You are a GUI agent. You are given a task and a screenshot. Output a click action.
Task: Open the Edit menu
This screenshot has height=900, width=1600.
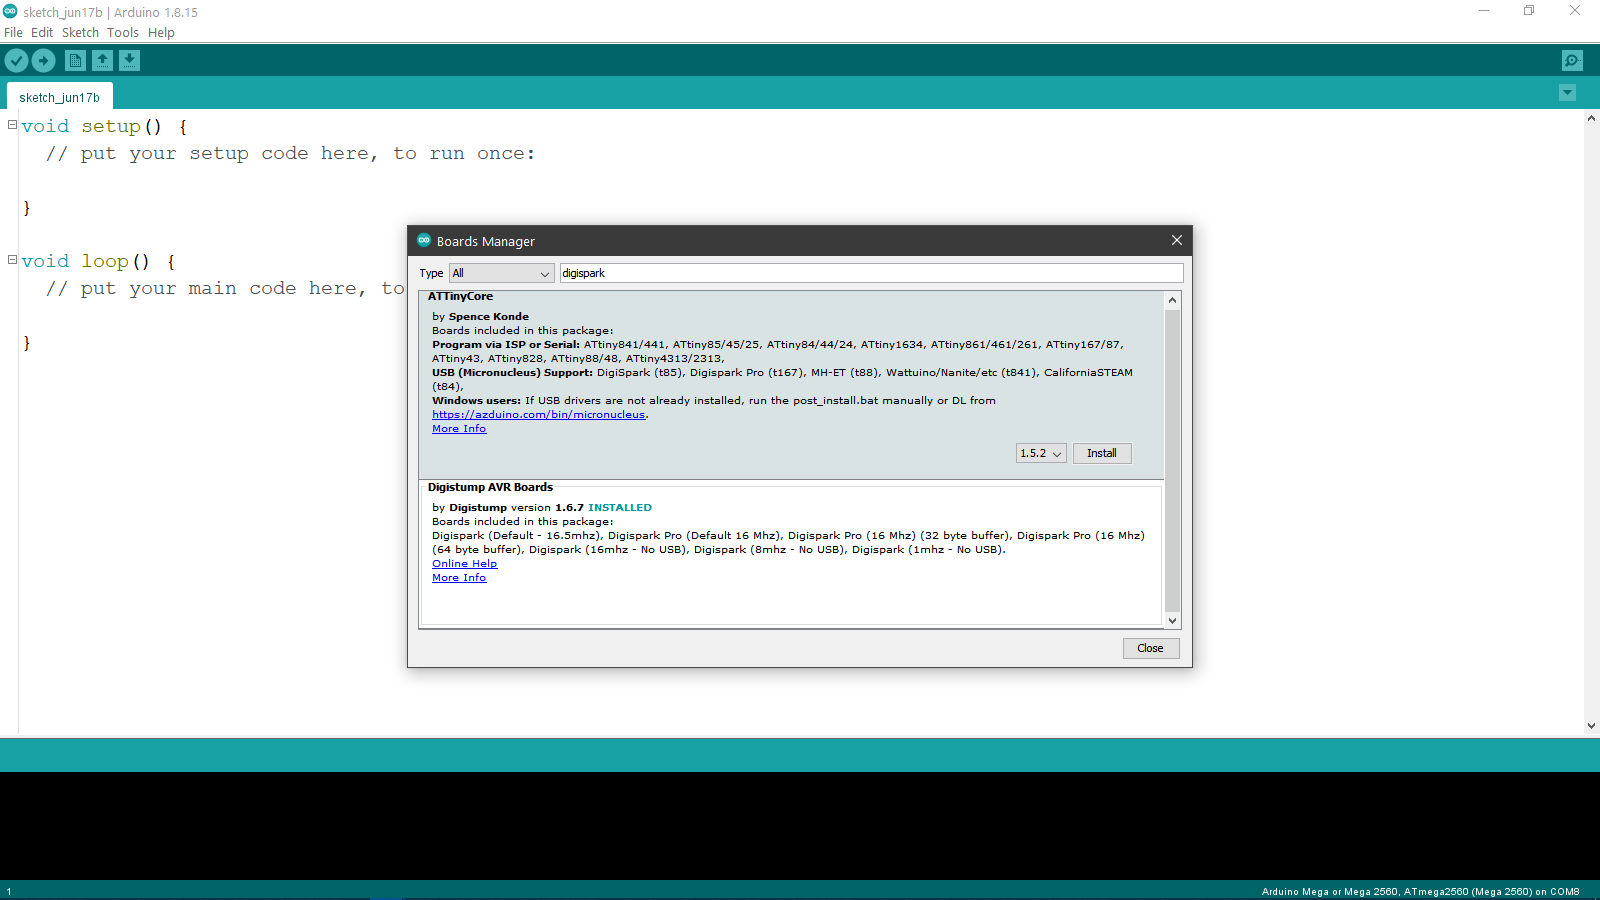(42, 32)
